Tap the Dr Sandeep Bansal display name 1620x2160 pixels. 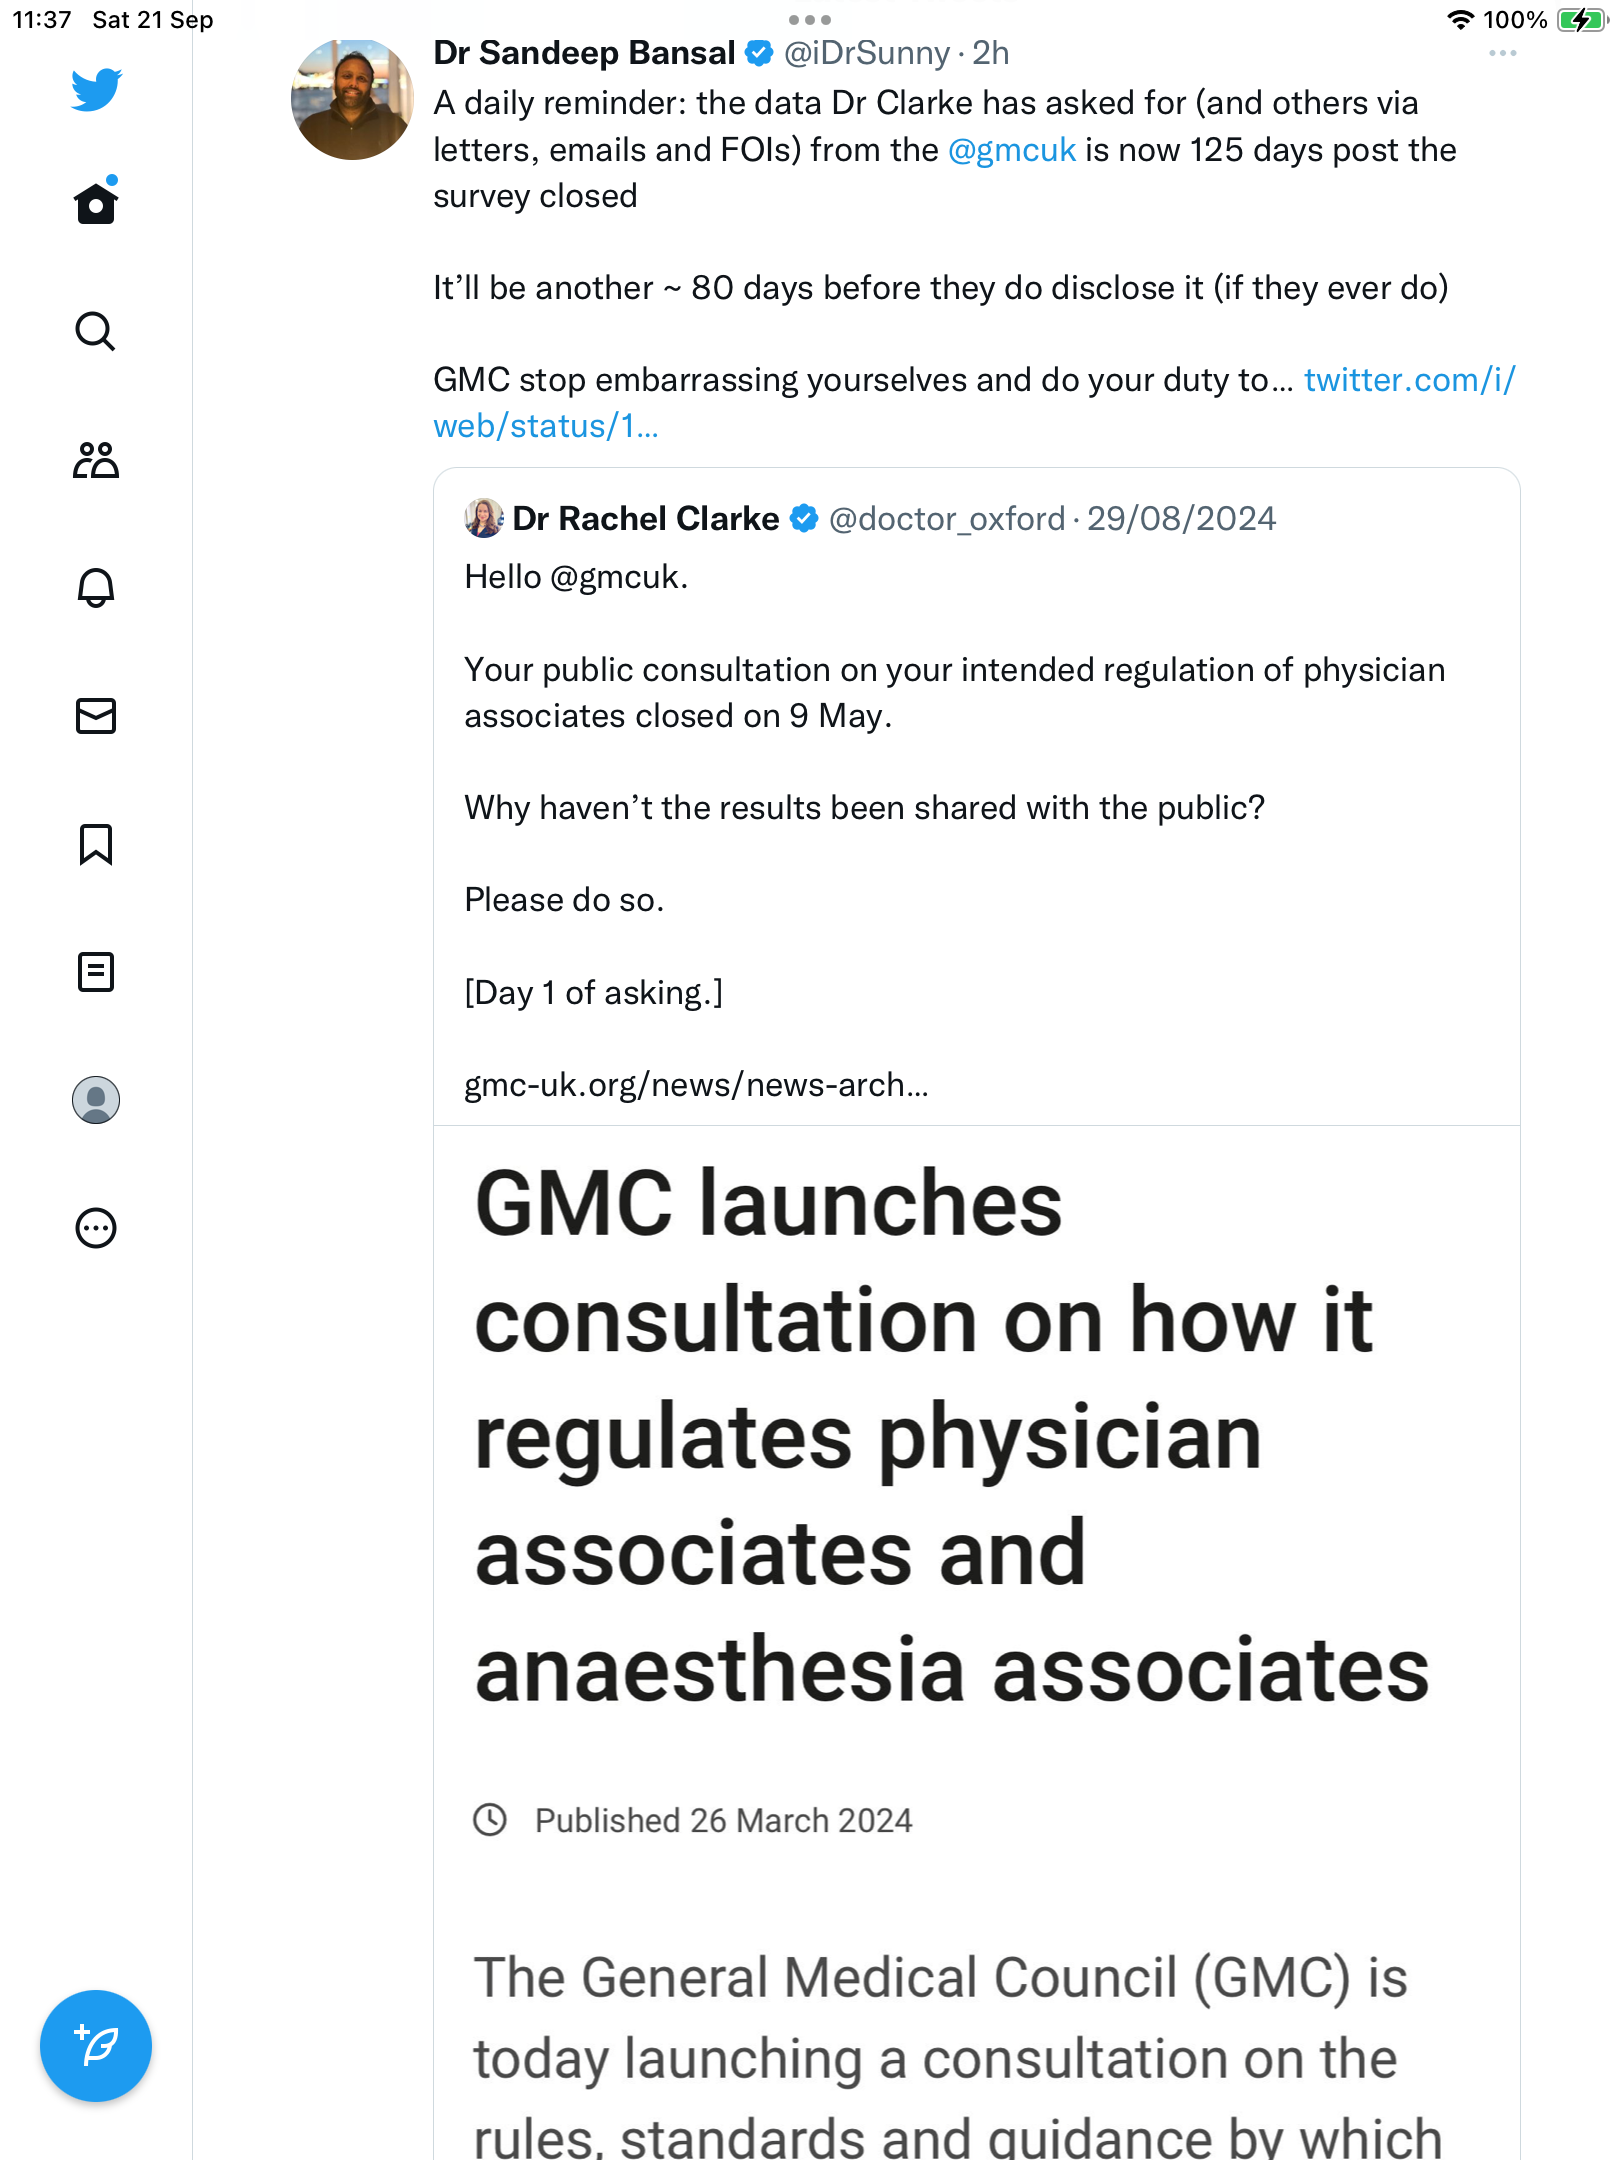pyautogui.click(x=584, y=53)
